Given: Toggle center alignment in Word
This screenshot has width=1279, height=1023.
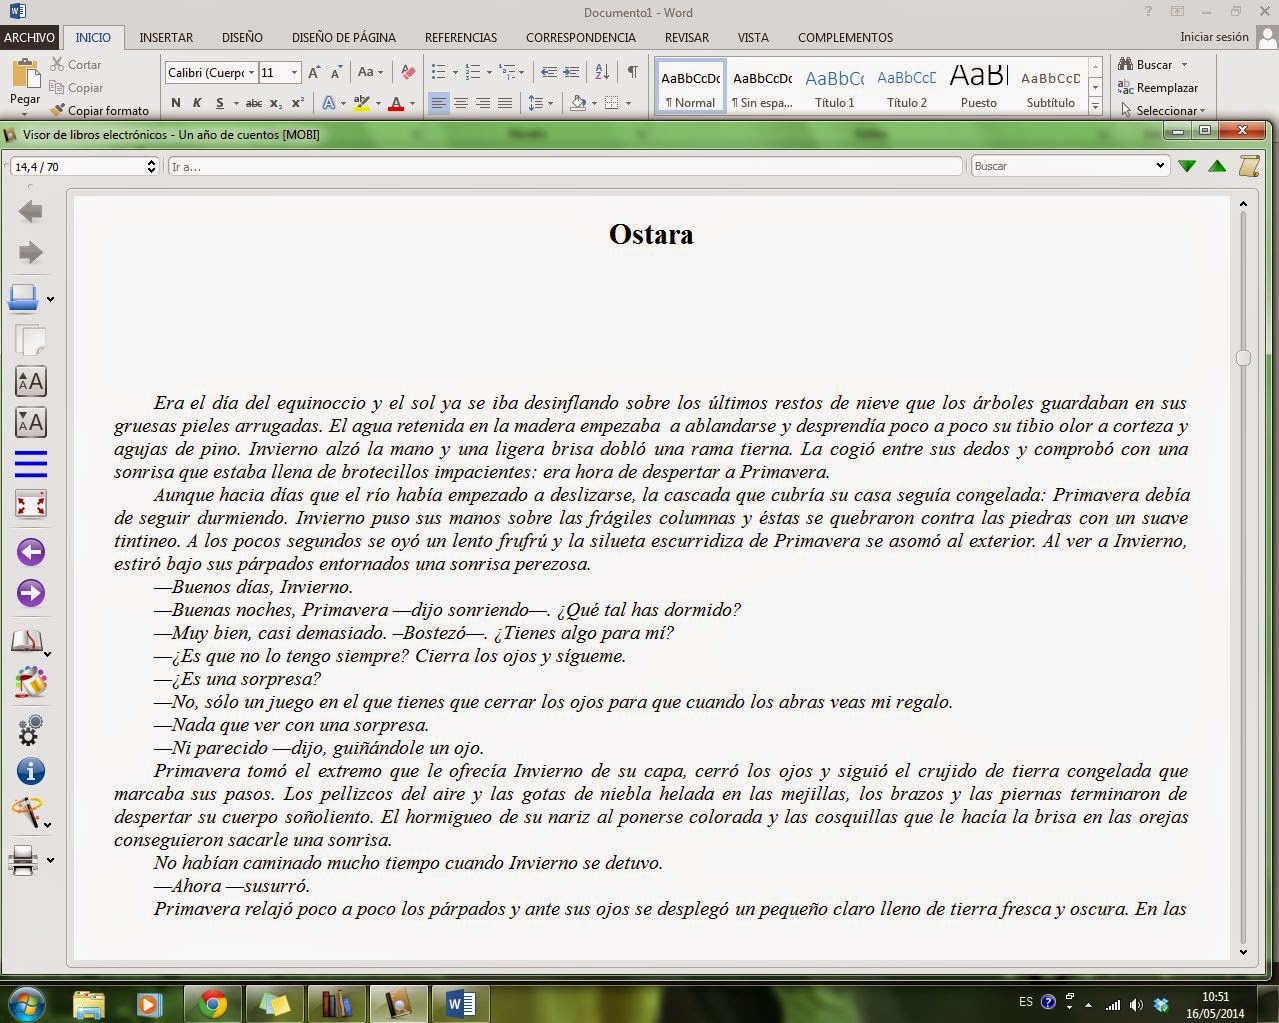Looking at the screenshot, I should click(461, 103).
